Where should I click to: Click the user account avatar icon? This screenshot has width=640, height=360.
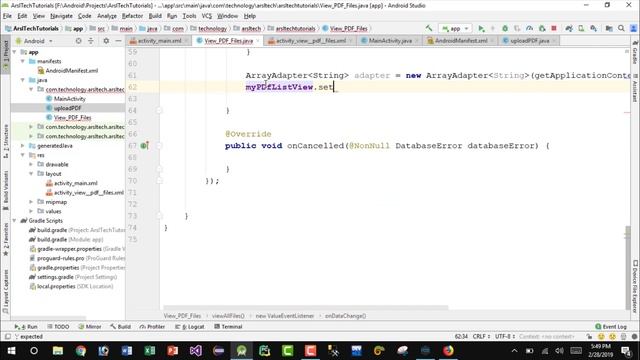click(633, 28)
